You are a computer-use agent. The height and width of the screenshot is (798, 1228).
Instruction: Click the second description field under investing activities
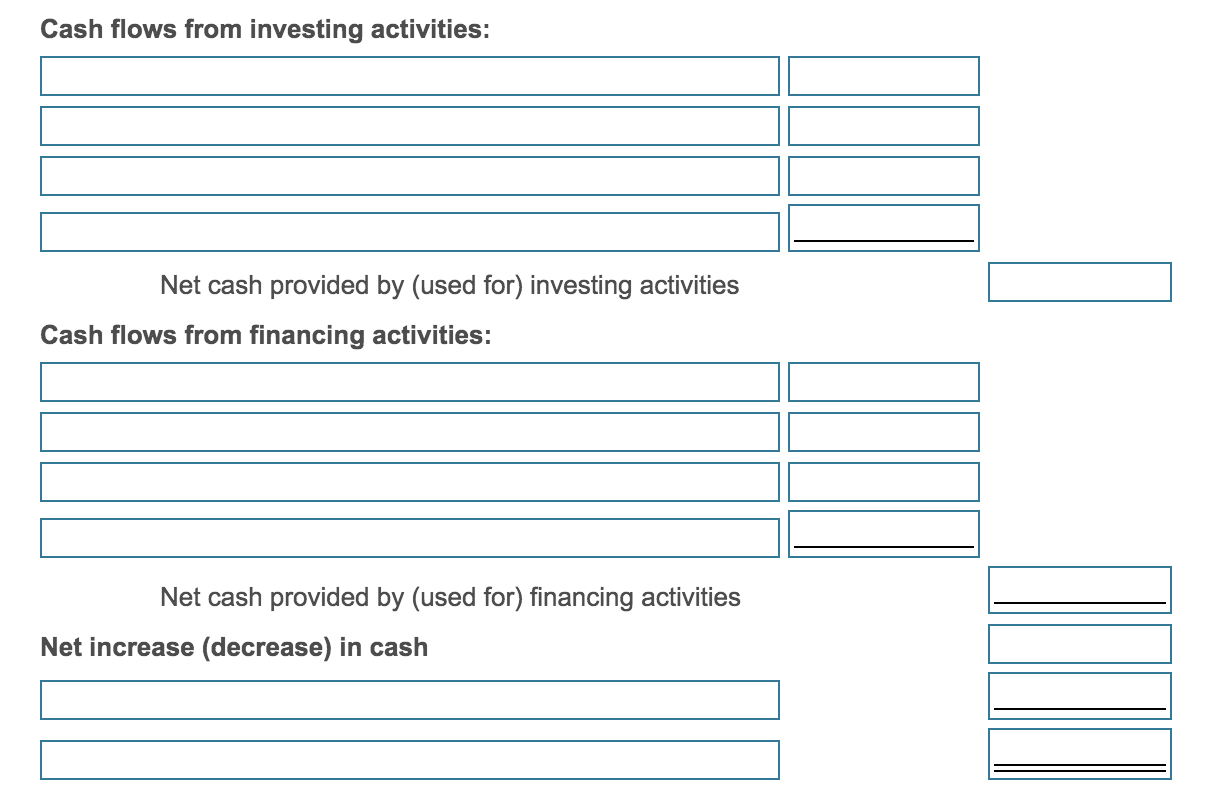[410, 126]
